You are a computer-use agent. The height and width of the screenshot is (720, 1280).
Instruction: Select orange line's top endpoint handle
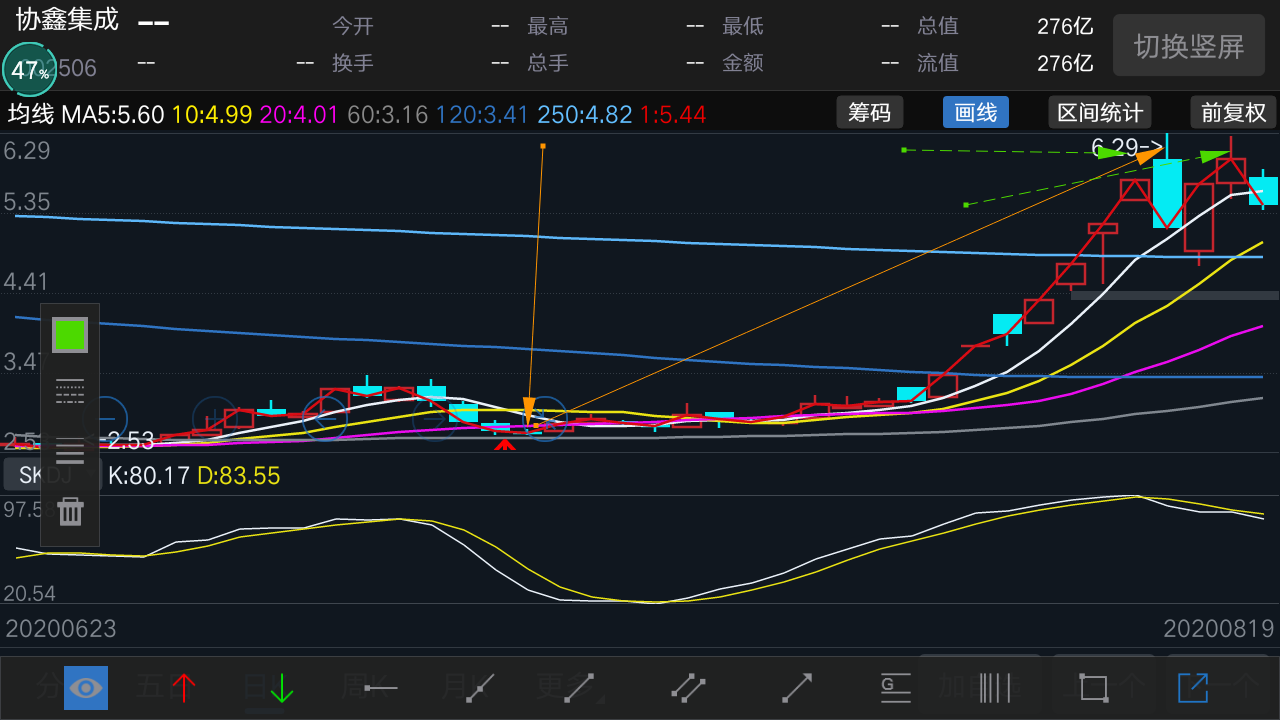[543, 146]
